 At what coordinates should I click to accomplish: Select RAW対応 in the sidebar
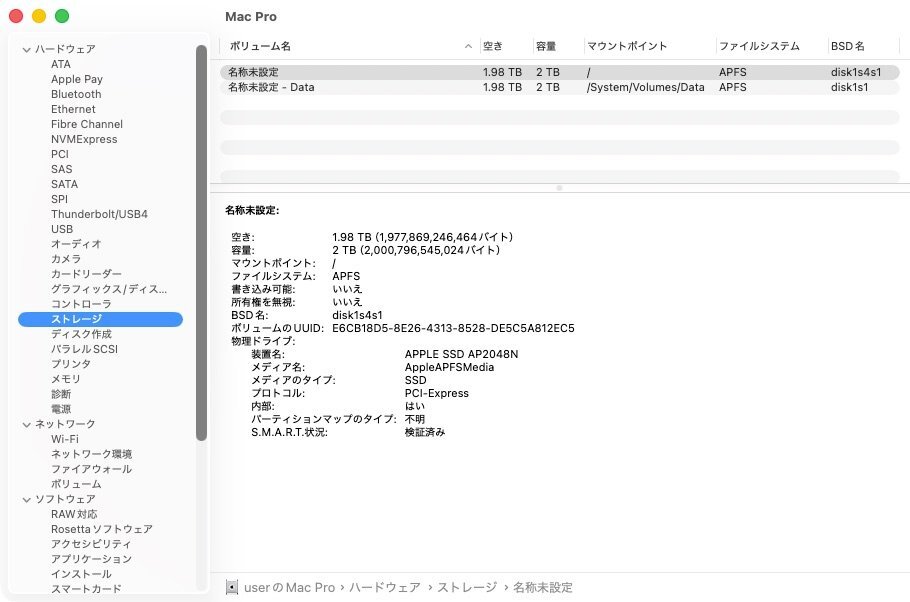coord(74,514)
